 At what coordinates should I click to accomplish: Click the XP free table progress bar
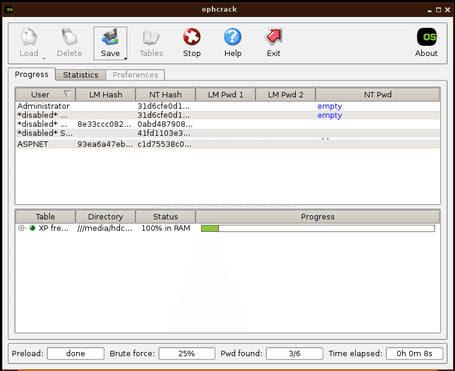click(318, 228)
